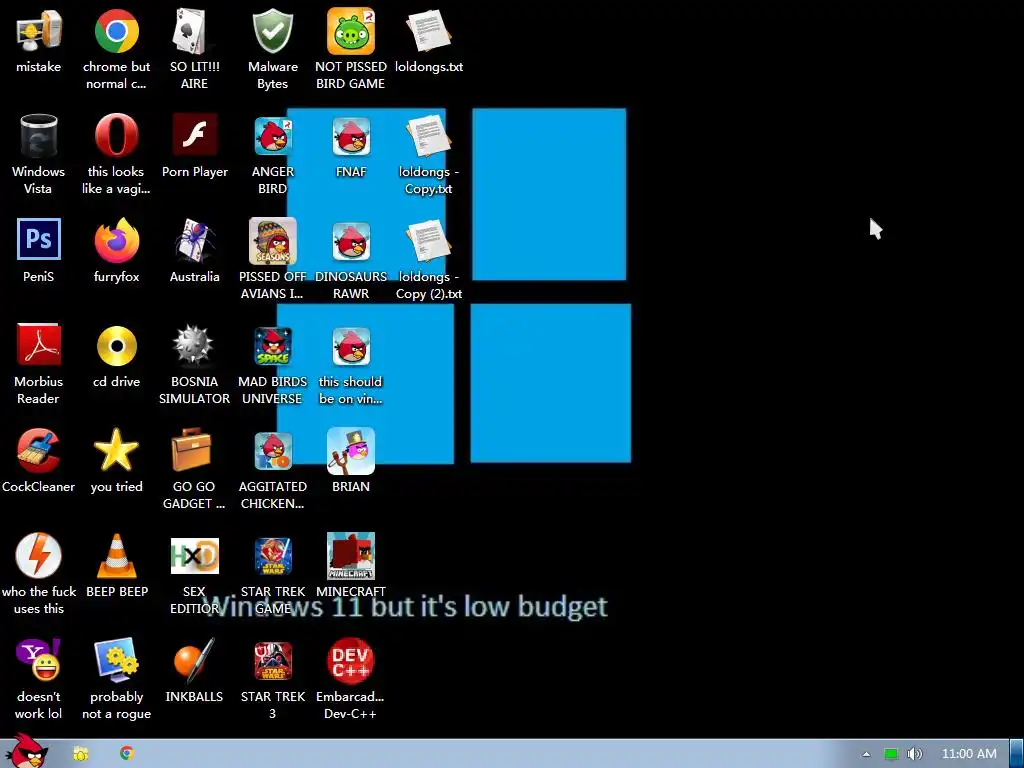Viewport: 1024px width, 768px height.
Task: Select the loldongs.txt file
Action: (x=428, y=31)
